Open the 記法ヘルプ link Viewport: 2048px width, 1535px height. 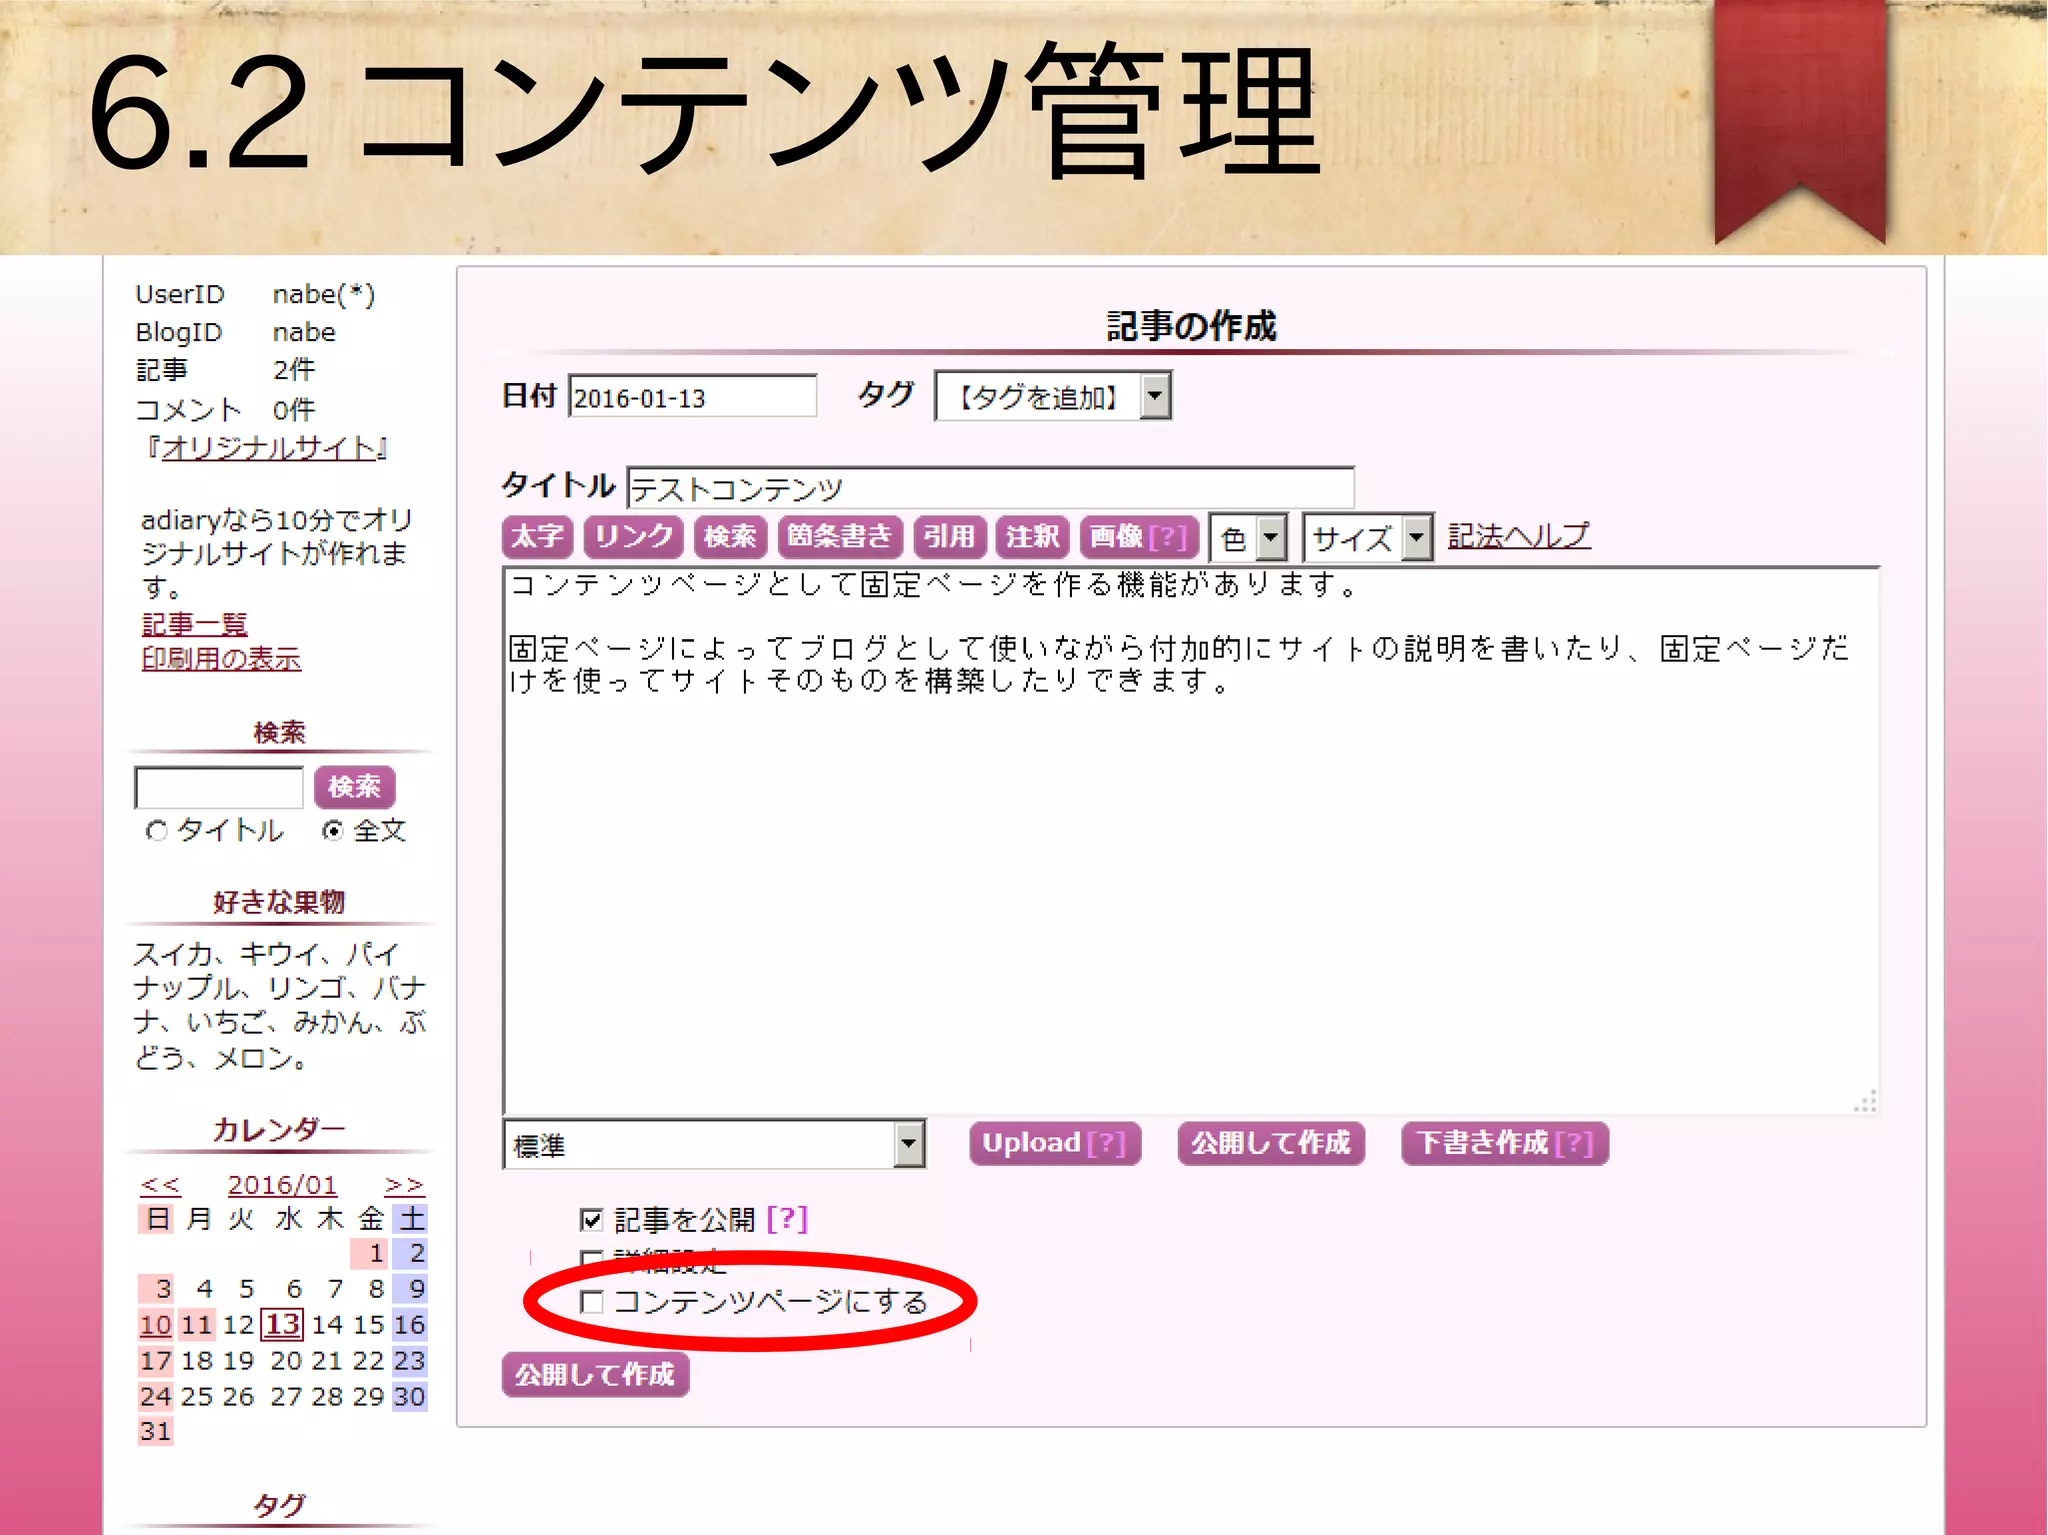1519,536
